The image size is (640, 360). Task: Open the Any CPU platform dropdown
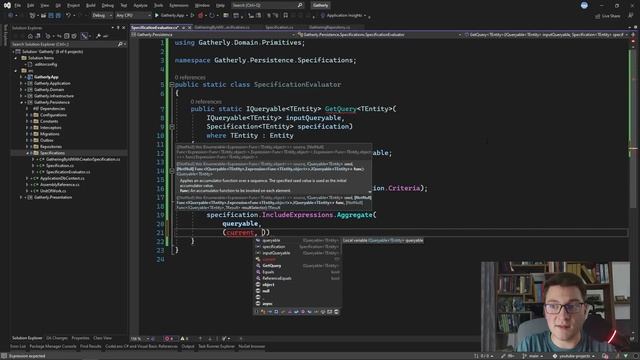(133, 16)
